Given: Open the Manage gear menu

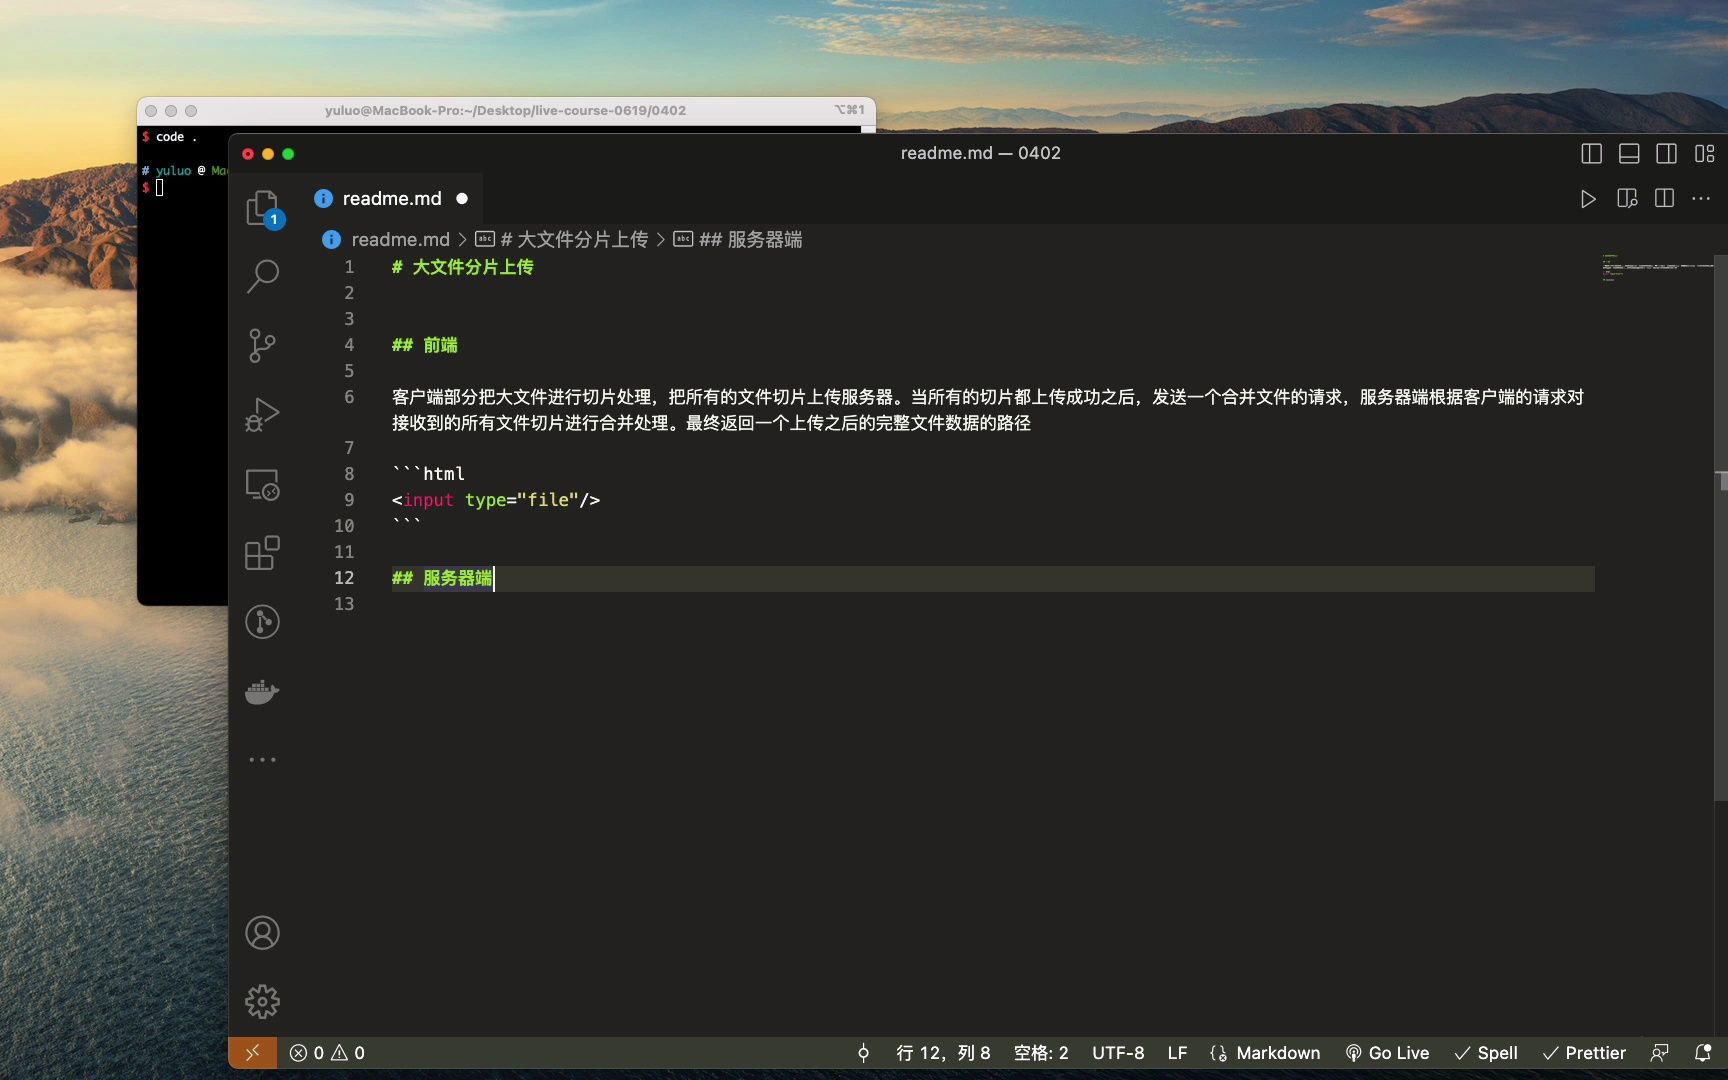Looking at the screenshot, I should point(263,1001).
